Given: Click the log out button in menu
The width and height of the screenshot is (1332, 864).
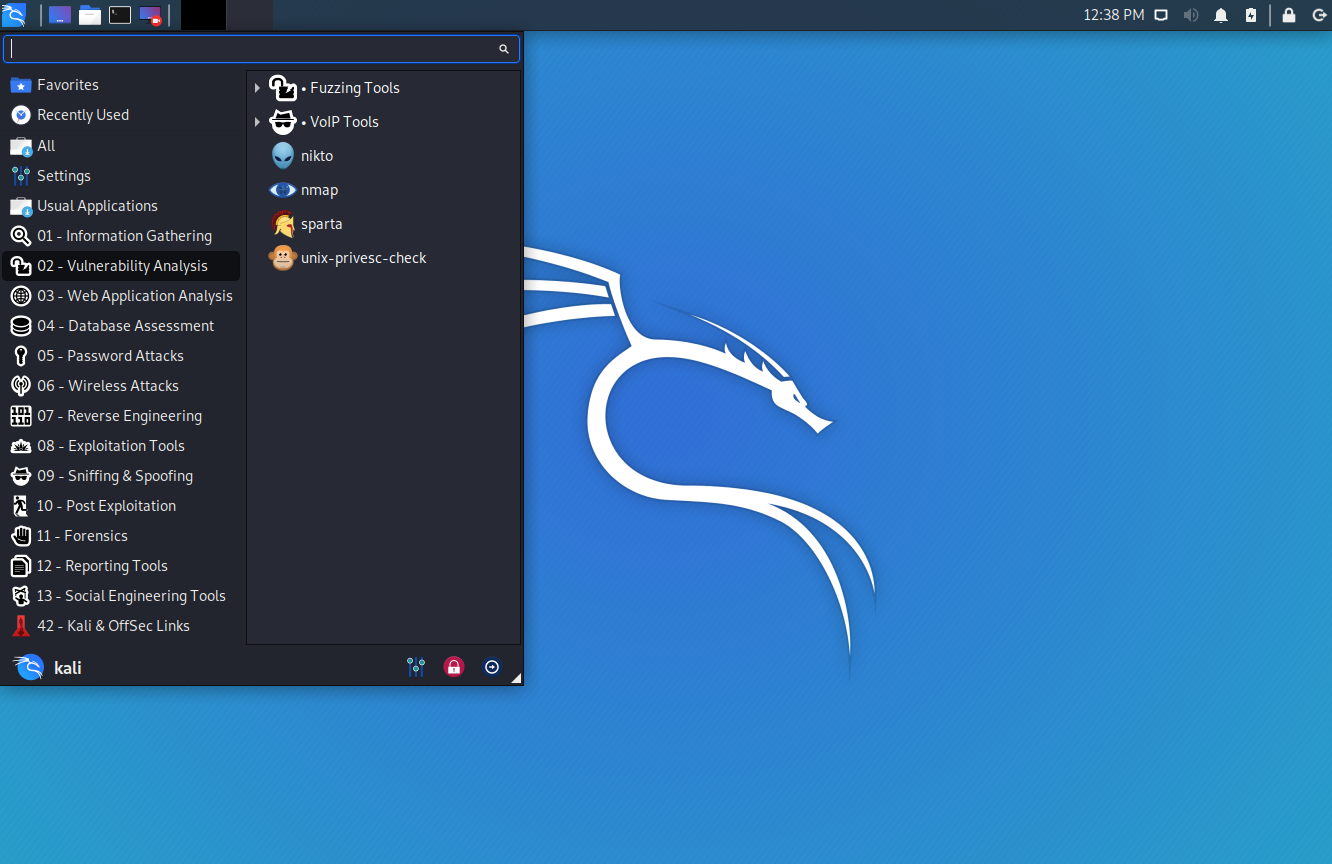Looking at the screenshot, I should pyautogui.click(x=492, y=667).
